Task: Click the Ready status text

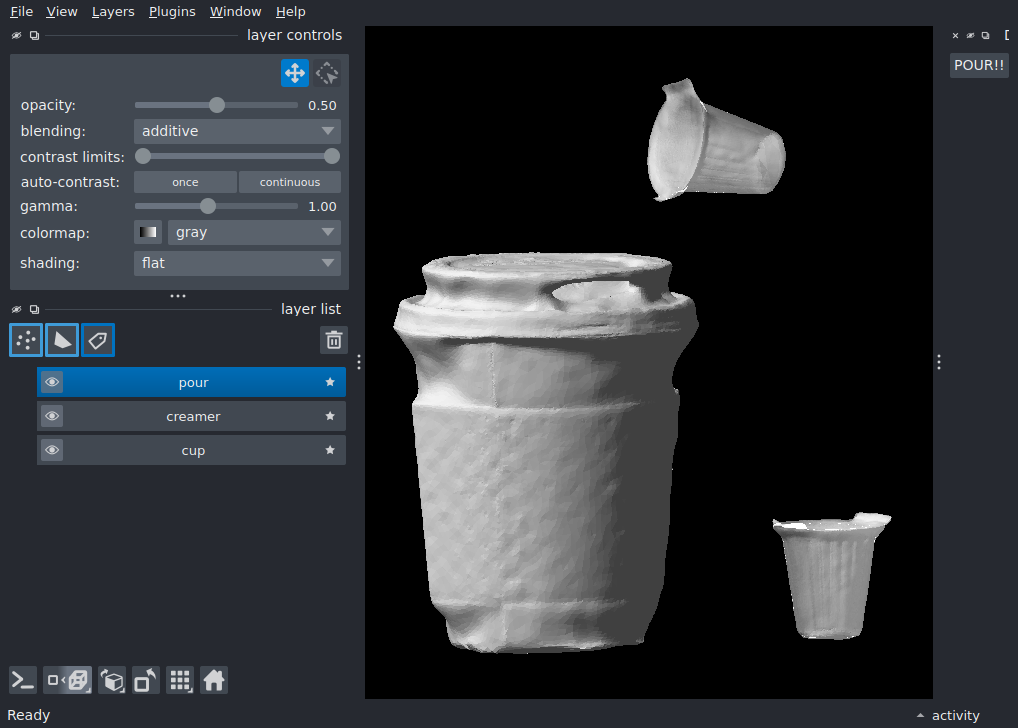Action: coord(29,715)
